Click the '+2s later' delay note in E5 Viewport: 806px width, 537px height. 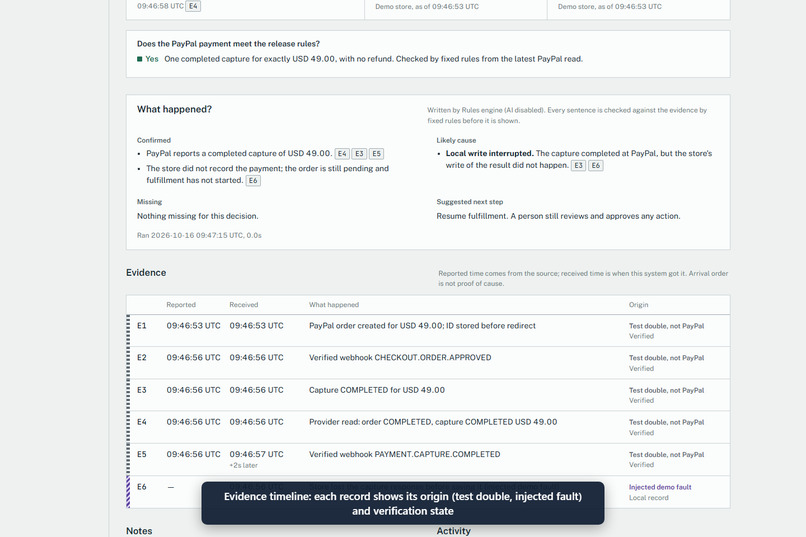coord(244,466)
